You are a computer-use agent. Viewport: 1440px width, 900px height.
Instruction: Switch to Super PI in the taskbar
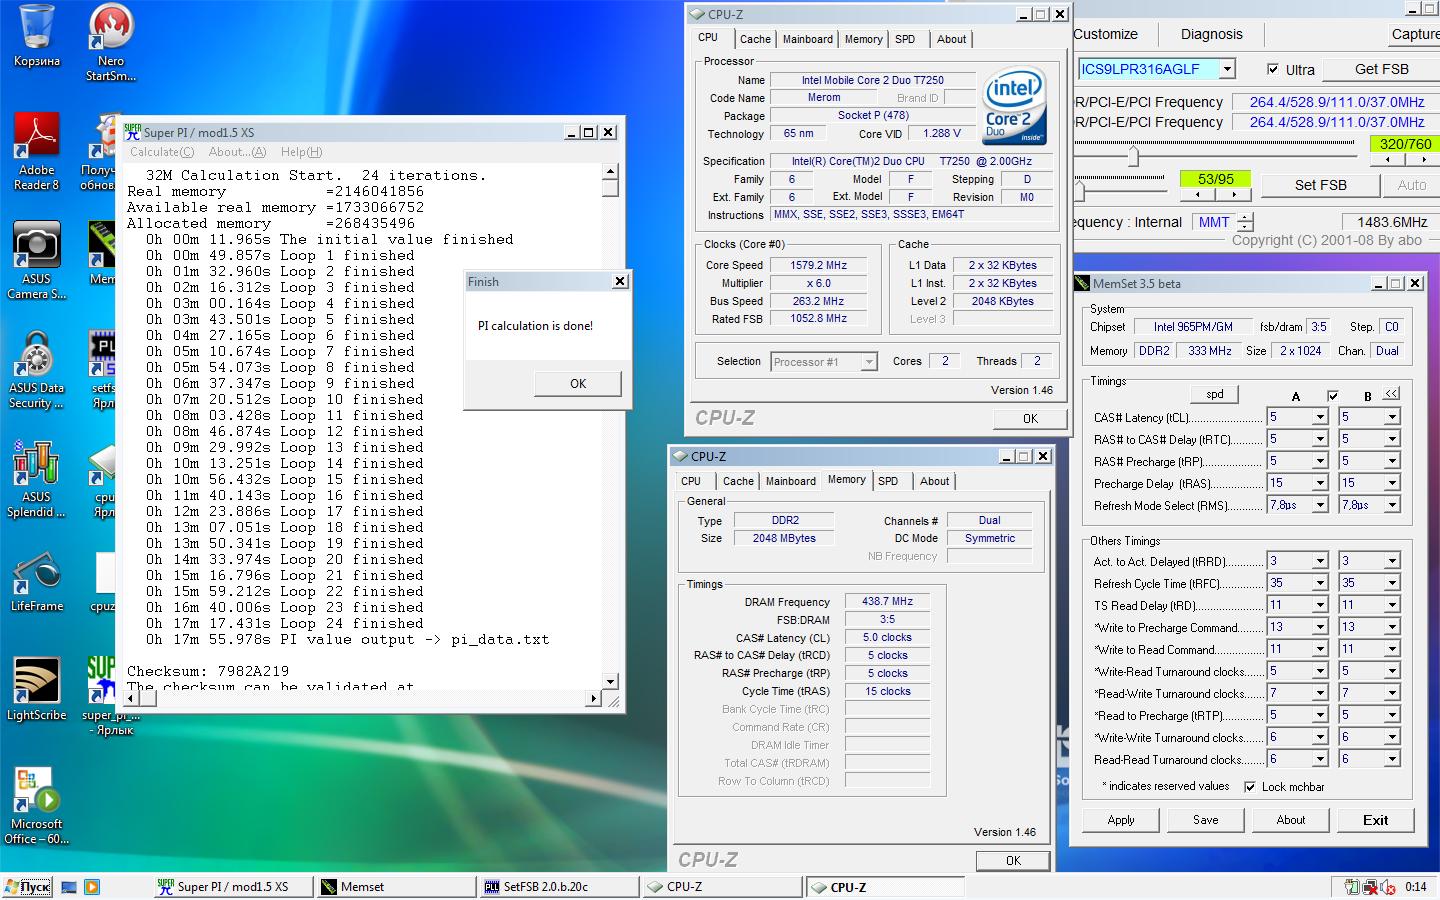pos(232,887)
